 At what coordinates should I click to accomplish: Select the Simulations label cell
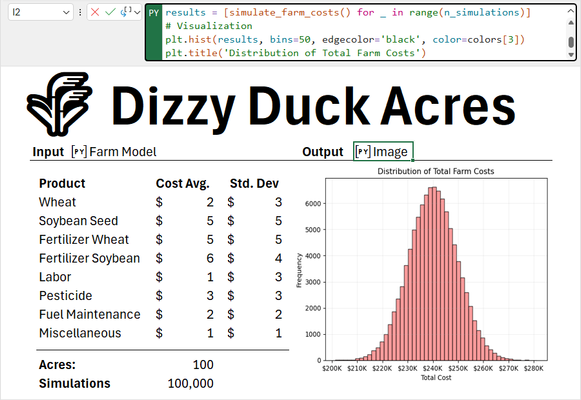[74, 383]
